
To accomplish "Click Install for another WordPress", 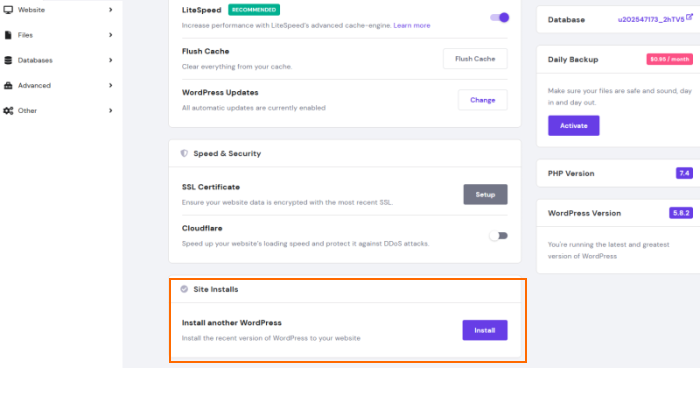I will [x=484, y=330].
